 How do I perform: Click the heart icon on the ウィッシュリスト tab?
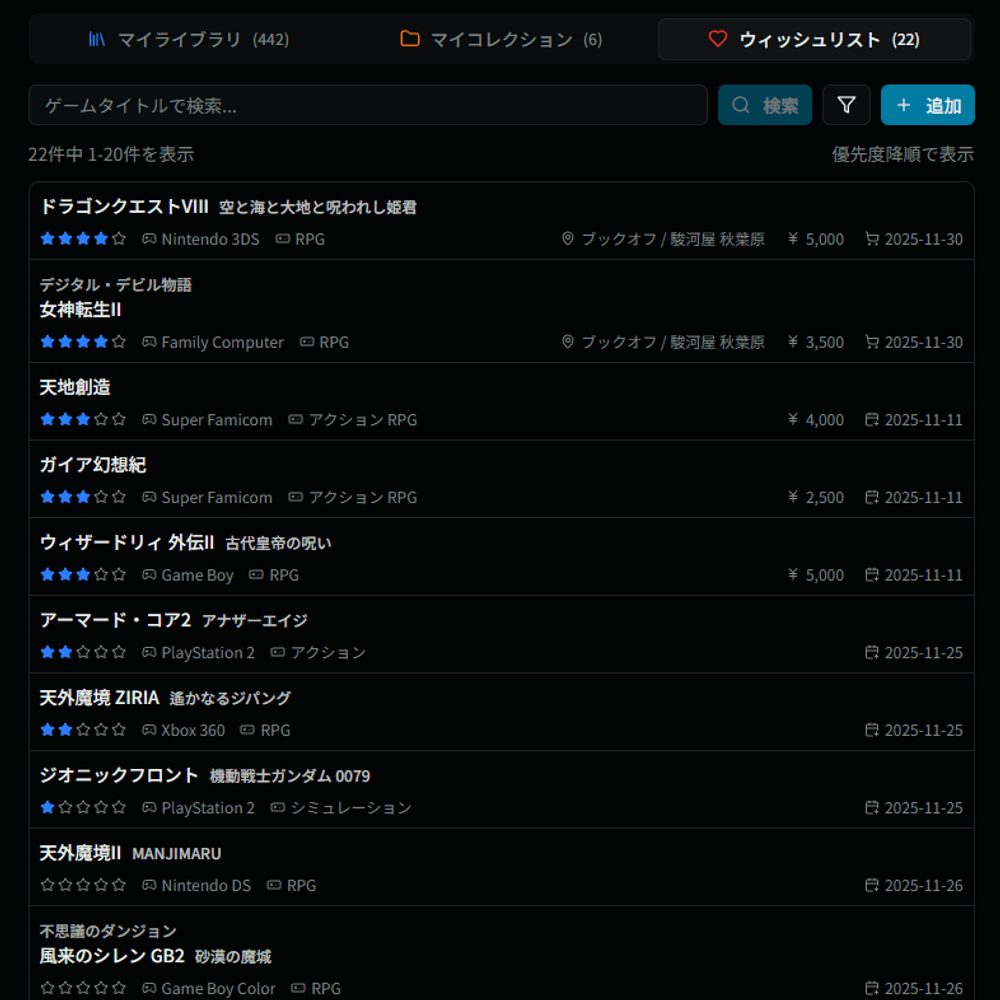(x=717, y=39)
